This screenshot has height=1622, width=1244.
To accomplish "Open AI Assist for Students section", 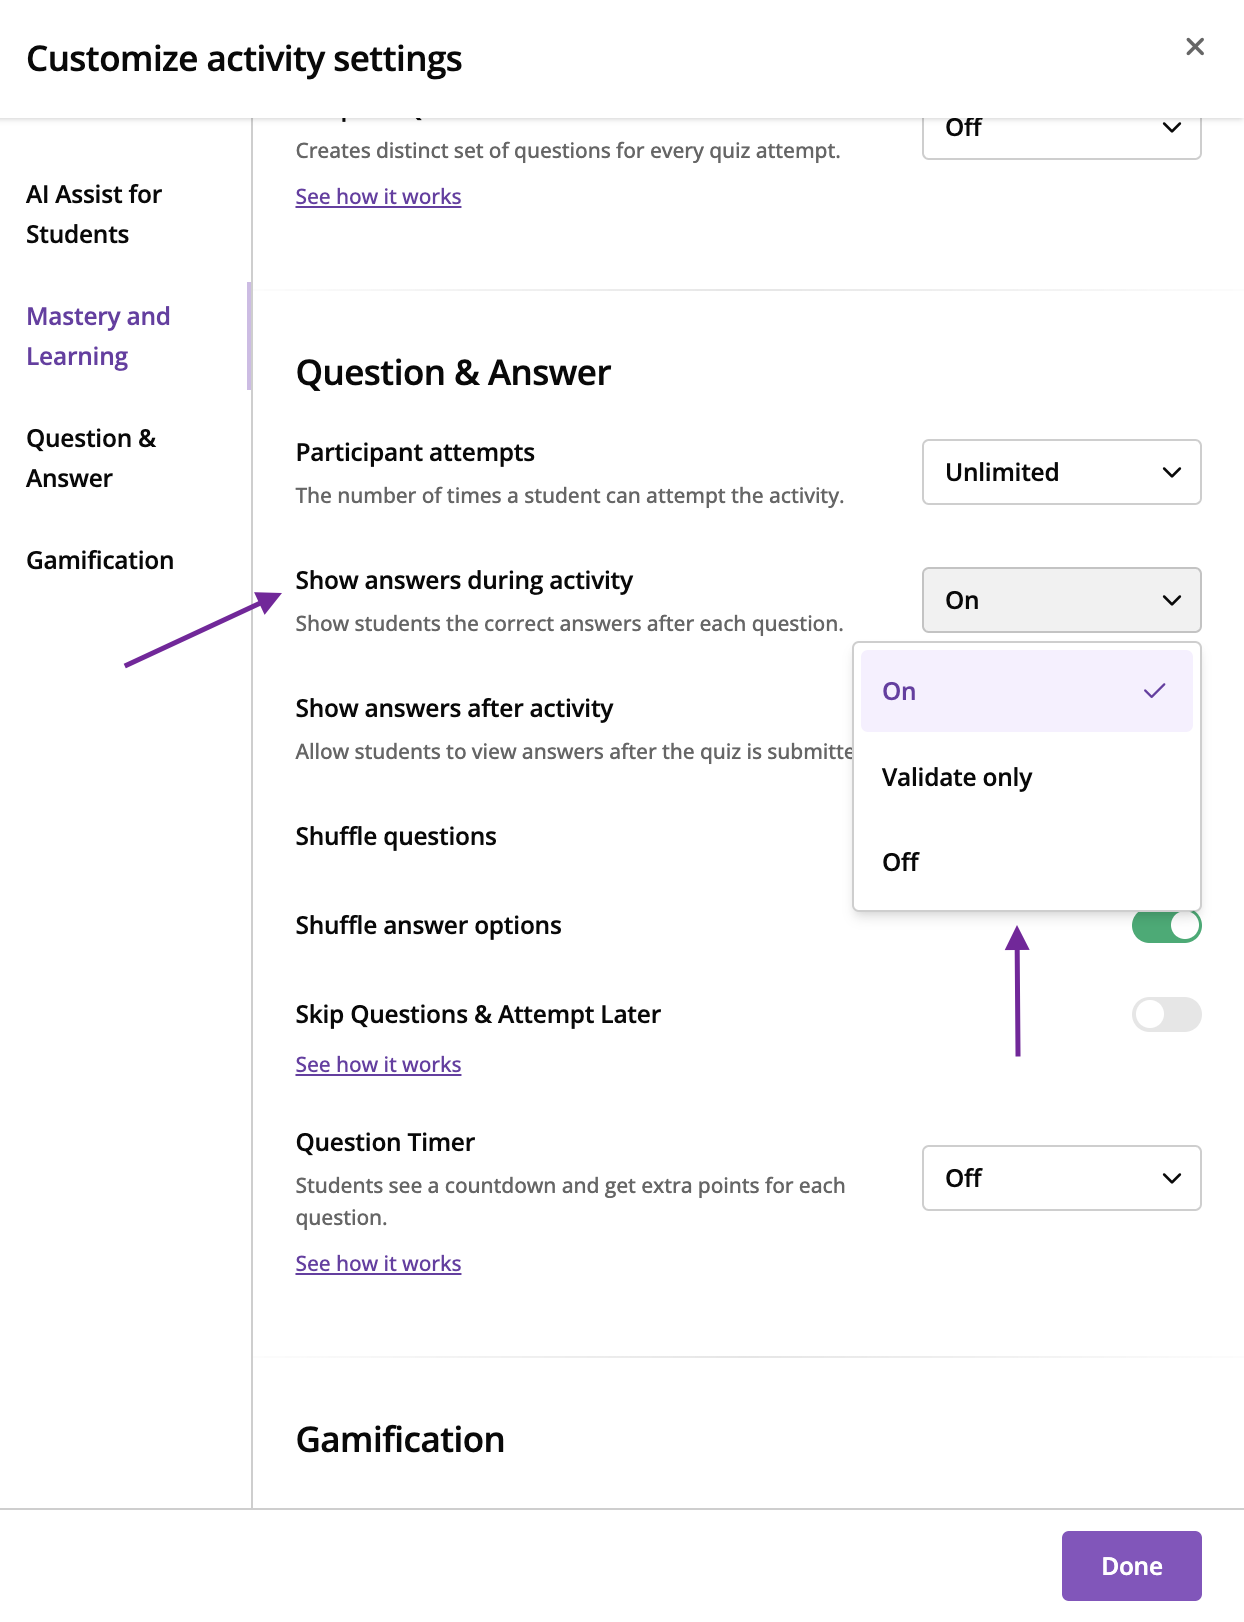I will [94, 214].
